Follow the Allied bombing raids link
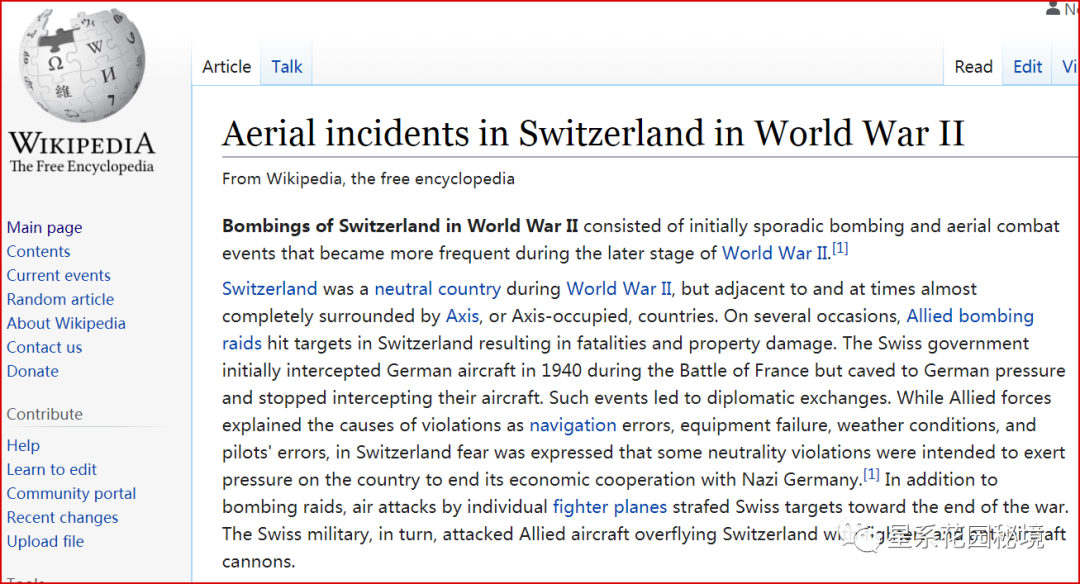 (x=970, y=316)
